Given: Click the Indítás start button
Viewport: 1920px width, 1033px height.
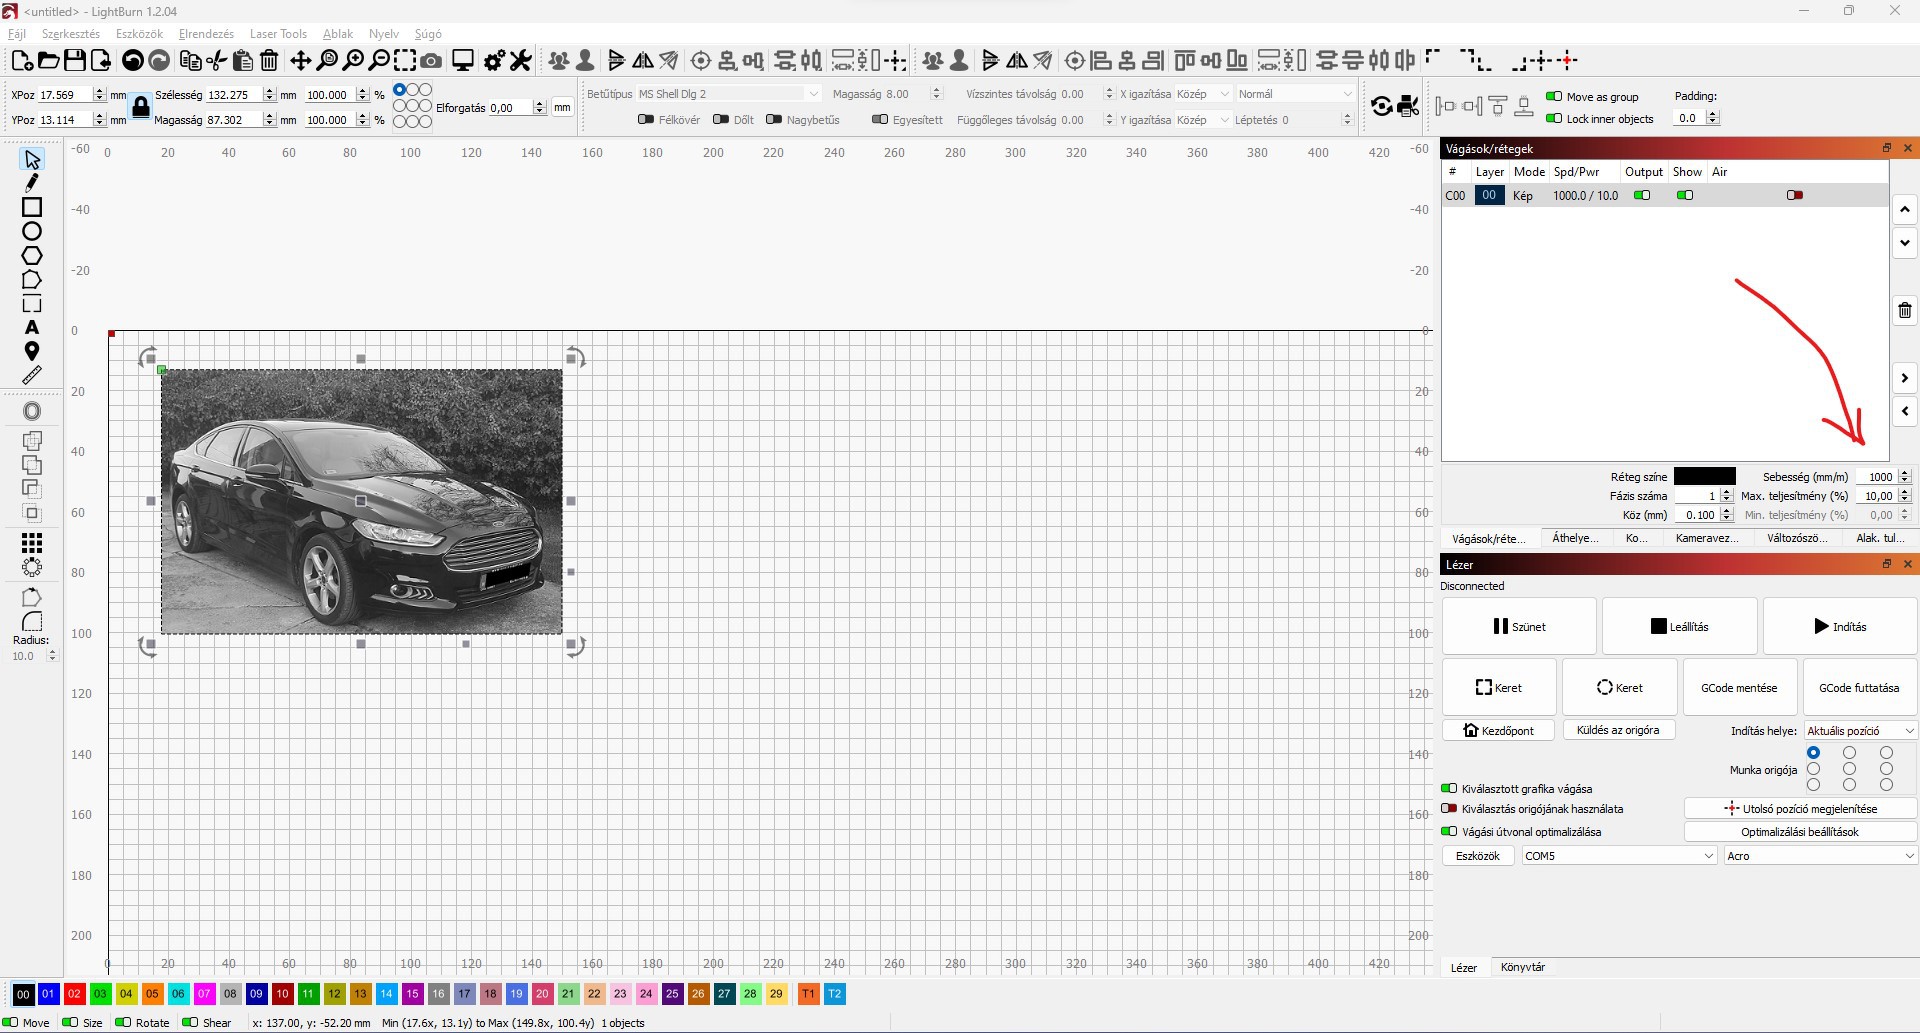Looking at the screenshot, I should tap(1840, 627).
